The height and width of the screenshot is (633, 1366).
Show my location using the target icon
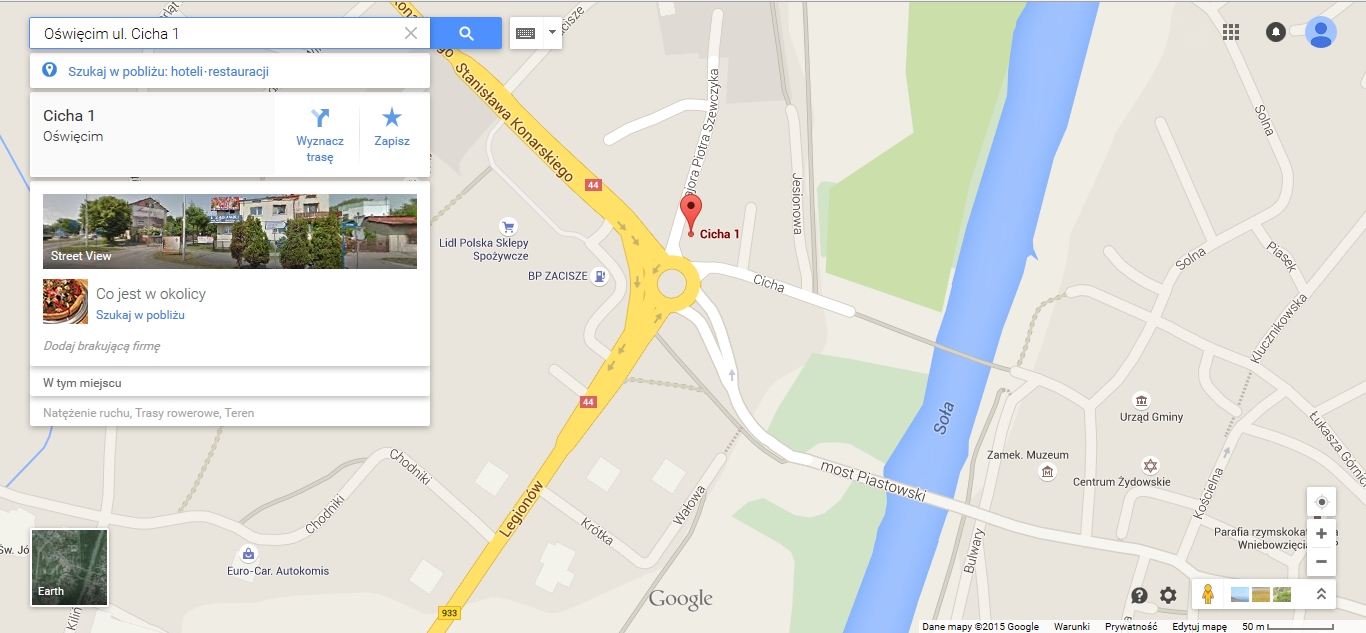pyautogui.click(x=1321, y=502)
